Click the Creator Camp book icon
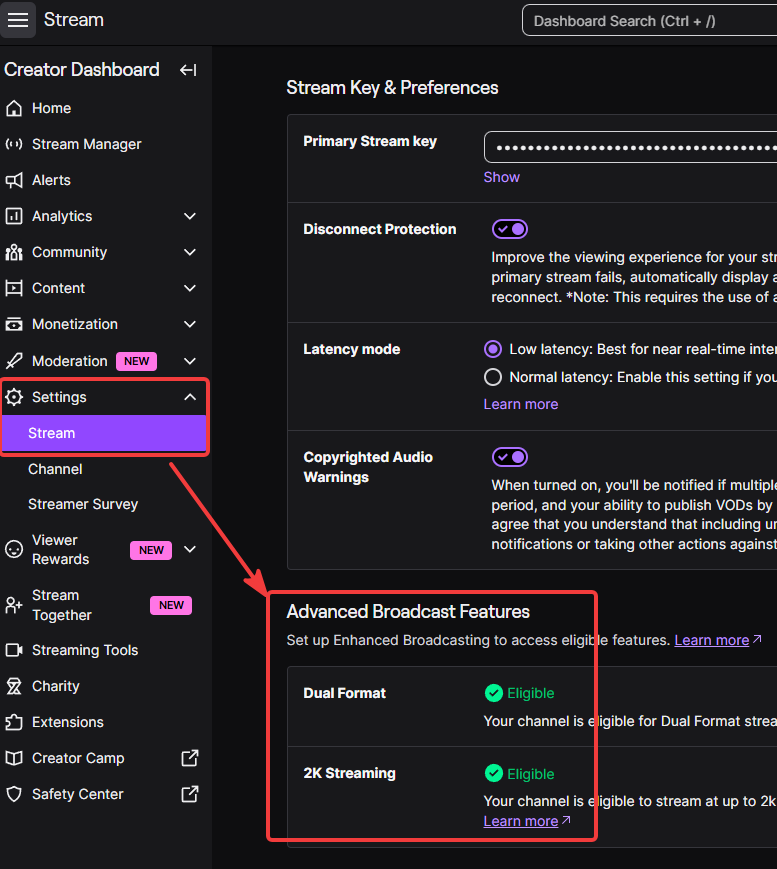The image size is (777, 869). [x=14, y=758]
